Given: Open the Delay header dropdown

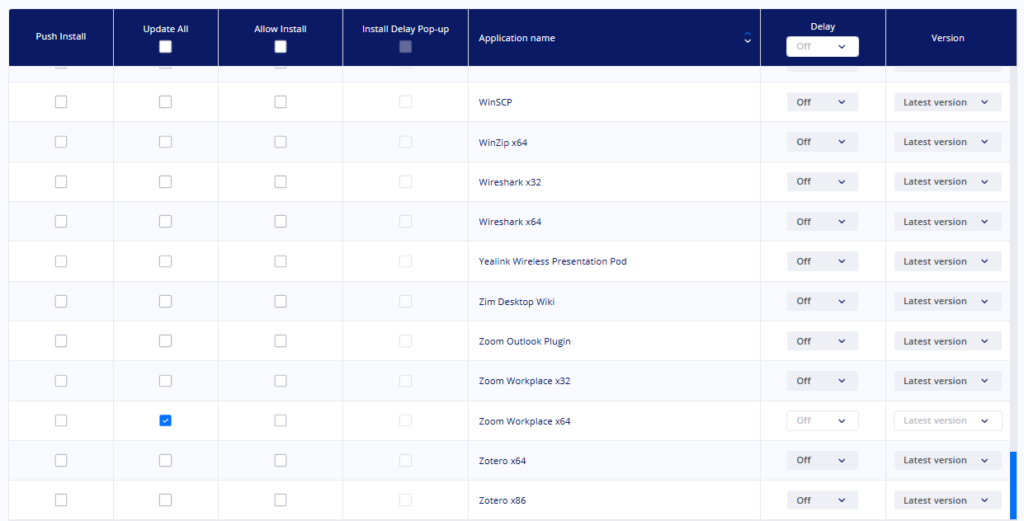Looking at the screenshot, I should 822,46.
